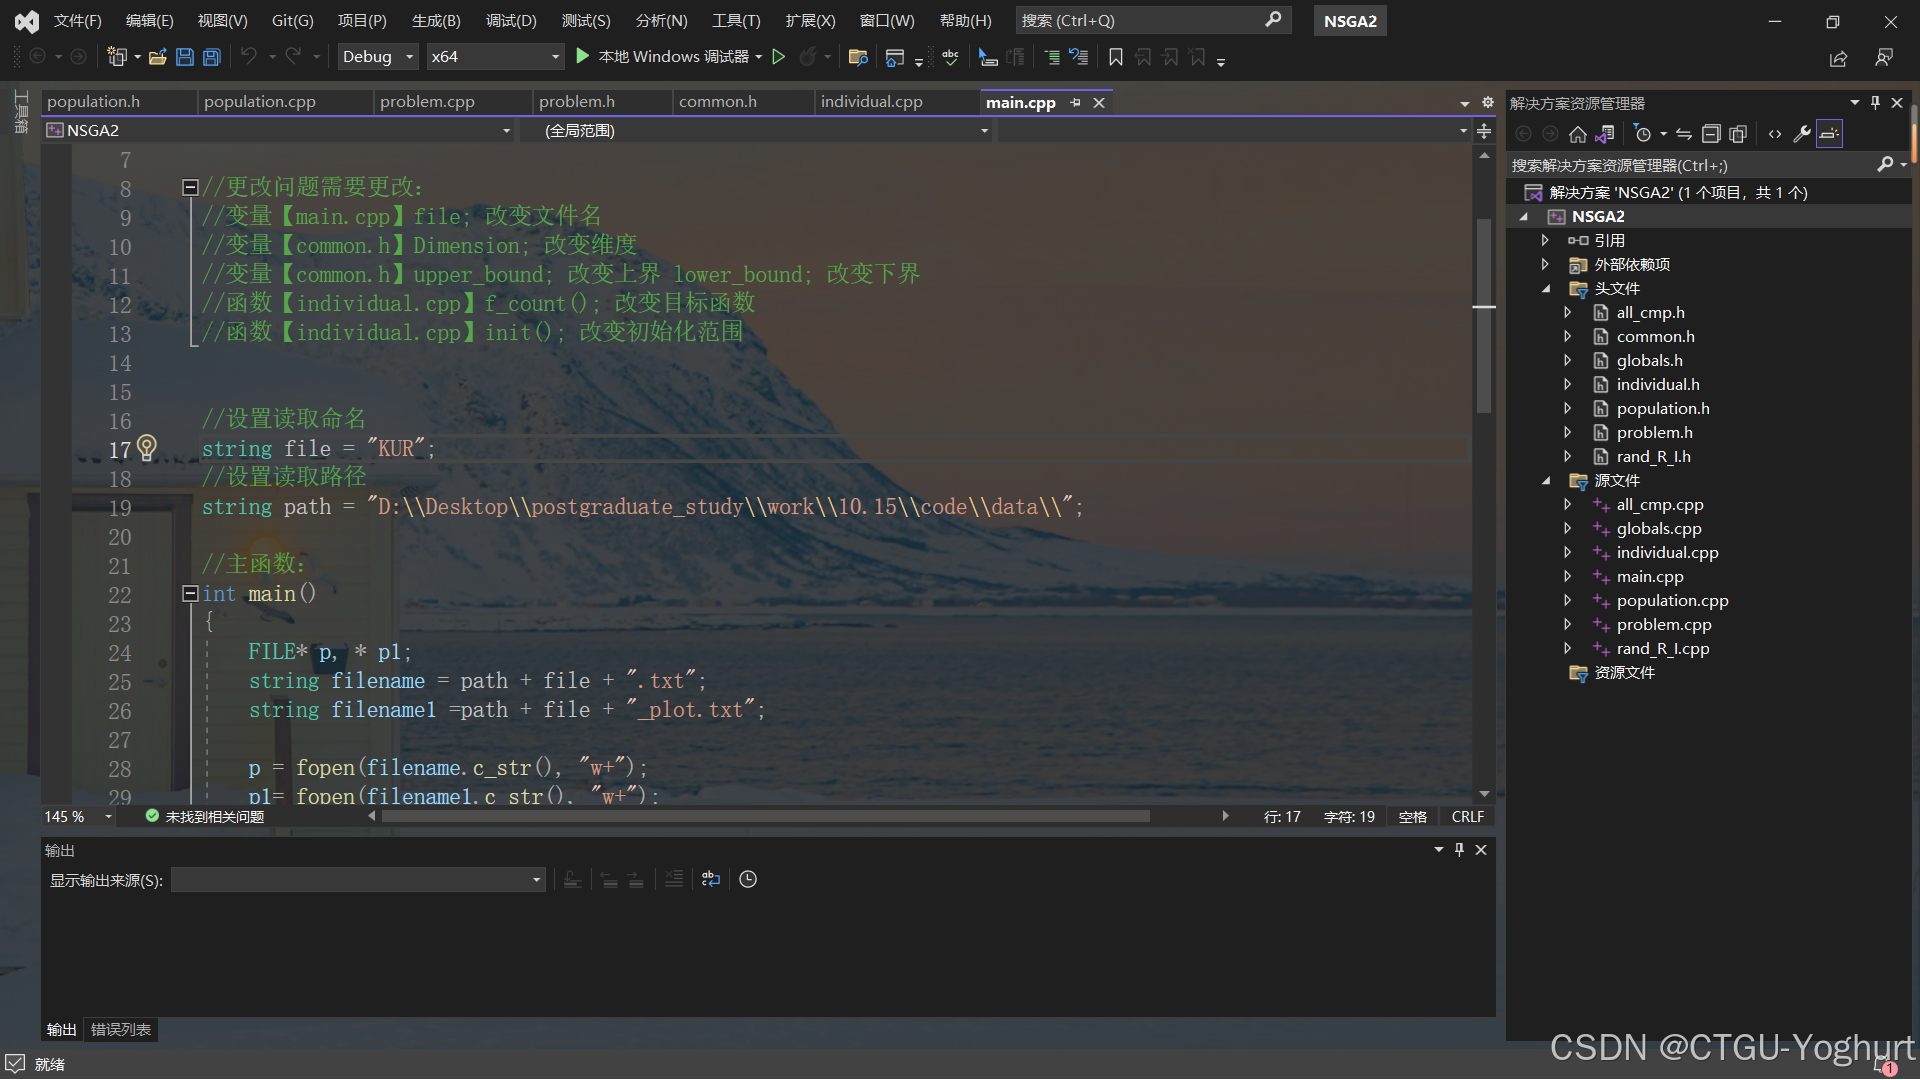
Task: Toggle auto-hide pin on Solution Explorer
Action: [1875, 103]
